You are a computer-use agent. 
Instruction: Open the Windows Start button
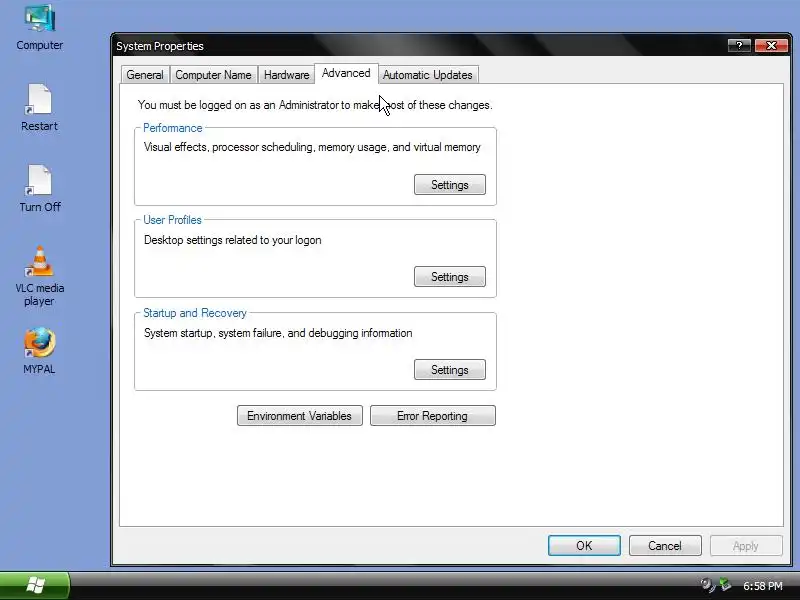click(x=35, y=585)
